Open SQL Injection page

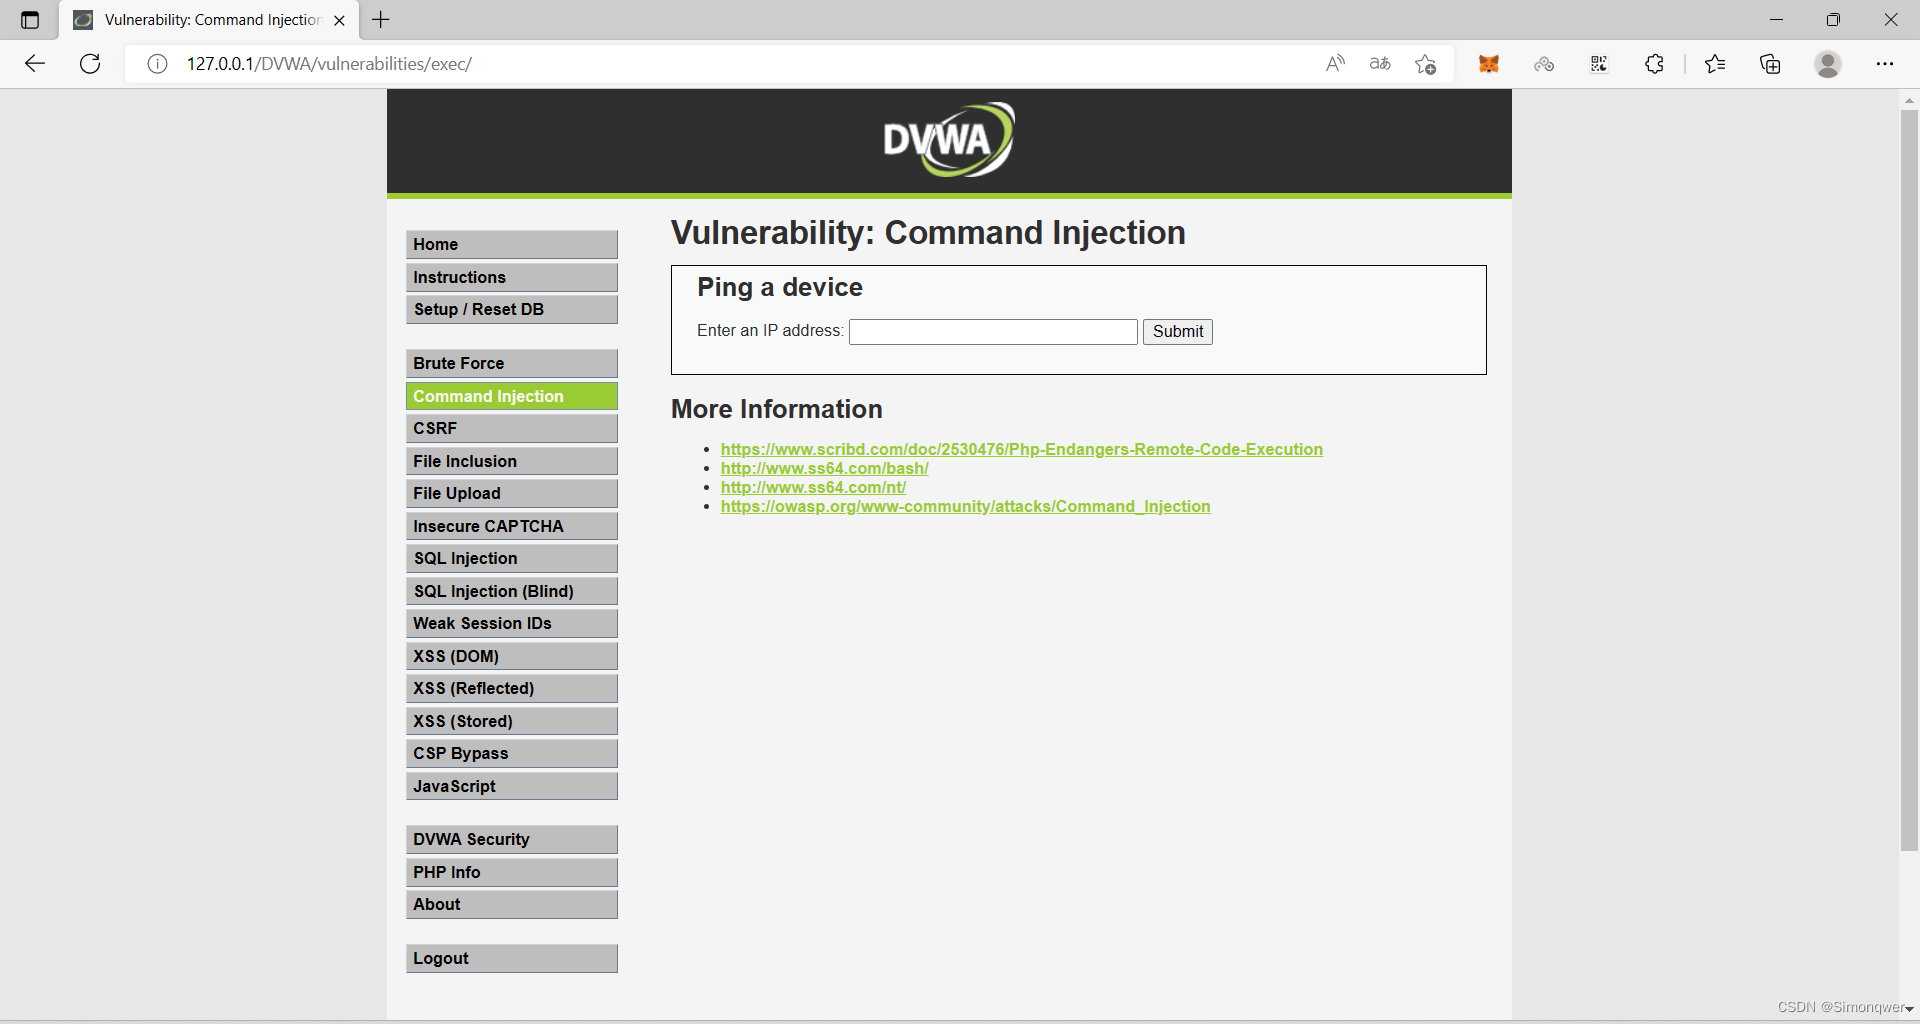pos(512,558)
